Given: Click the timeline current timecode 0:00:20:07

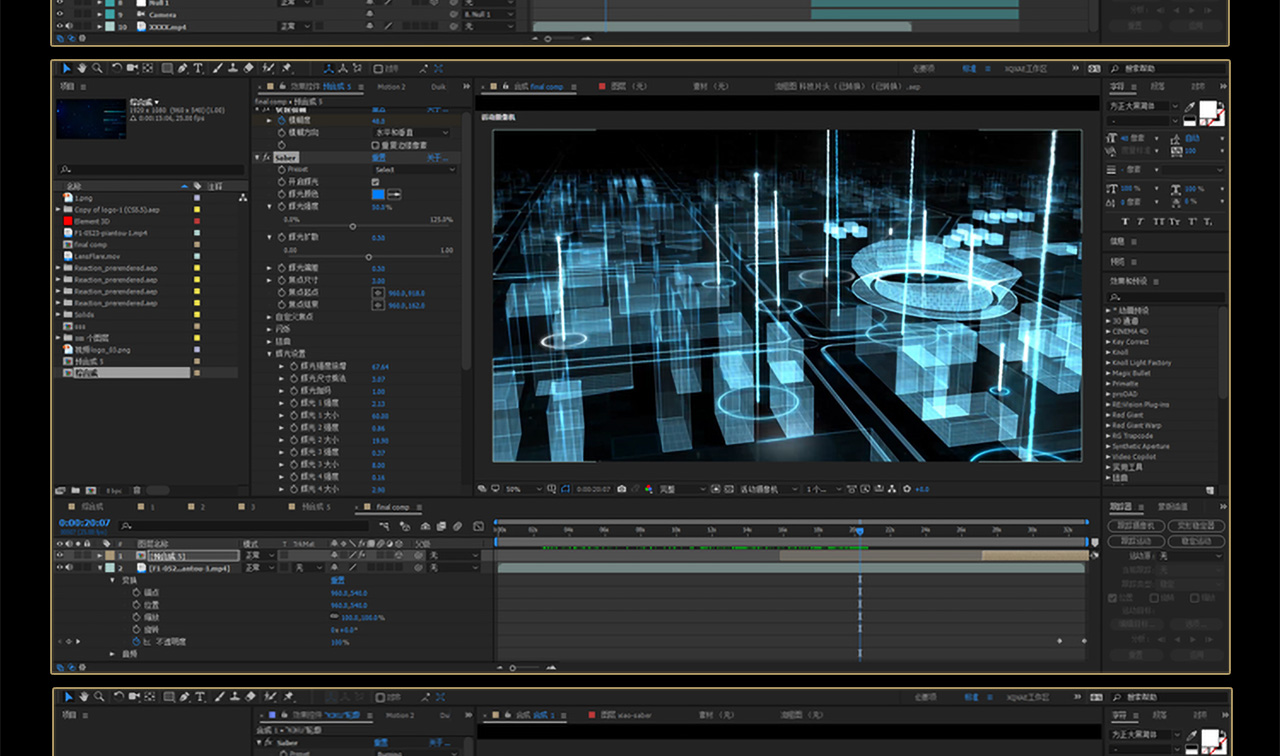Looking at the screenshot, I should tap(84, 522).
